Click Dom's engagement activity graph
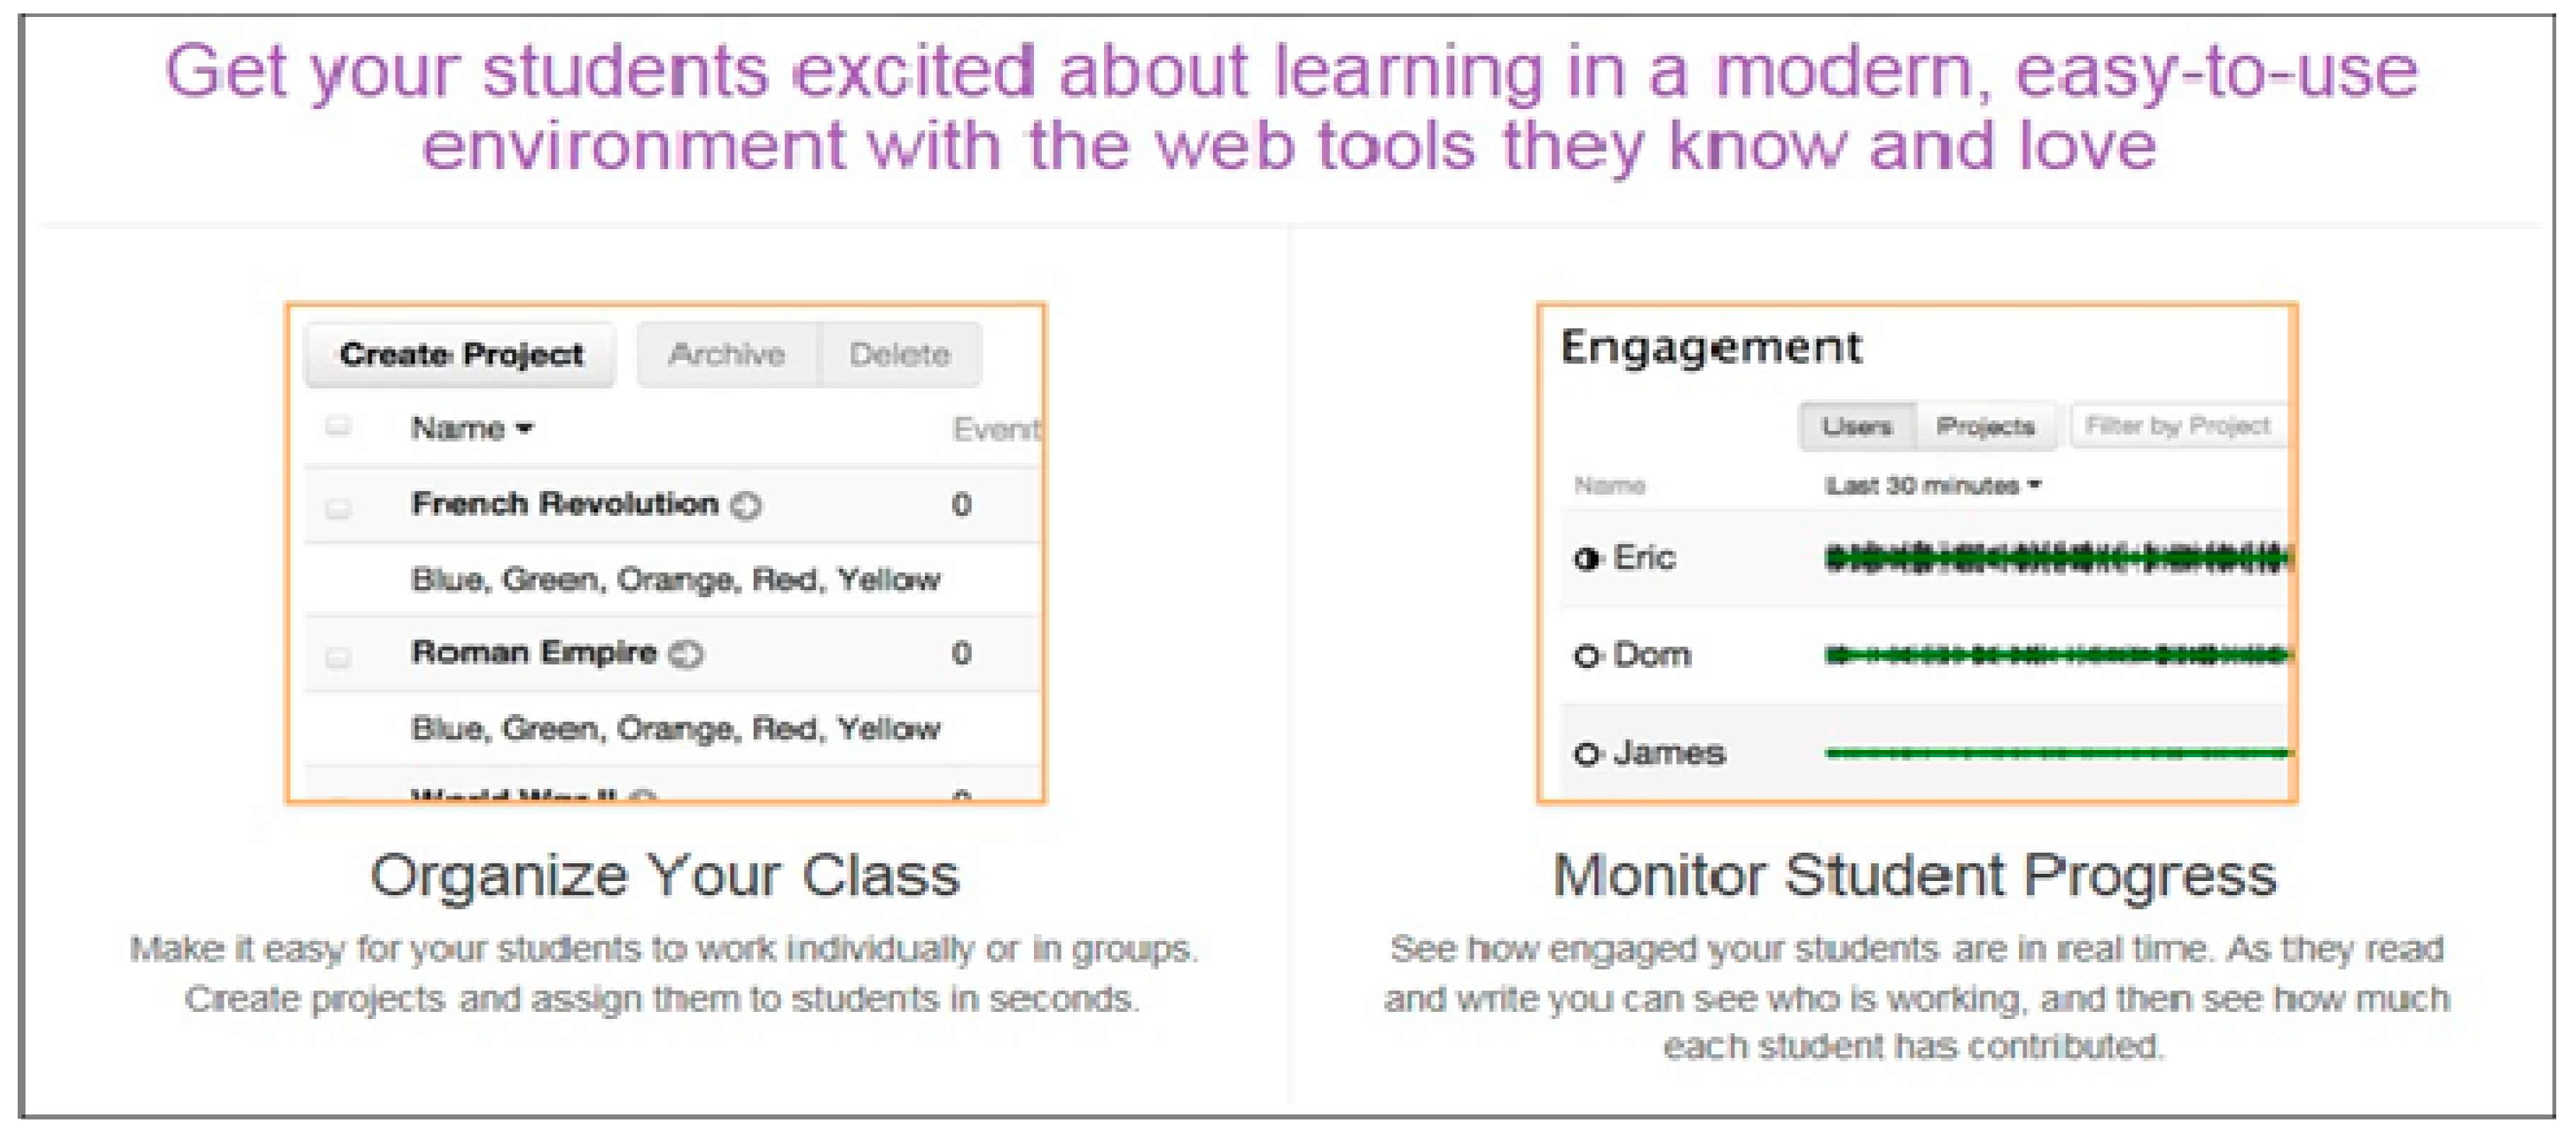Image resolution: width=2576 pixels, height=1135 pixels. pos(2055,656)
